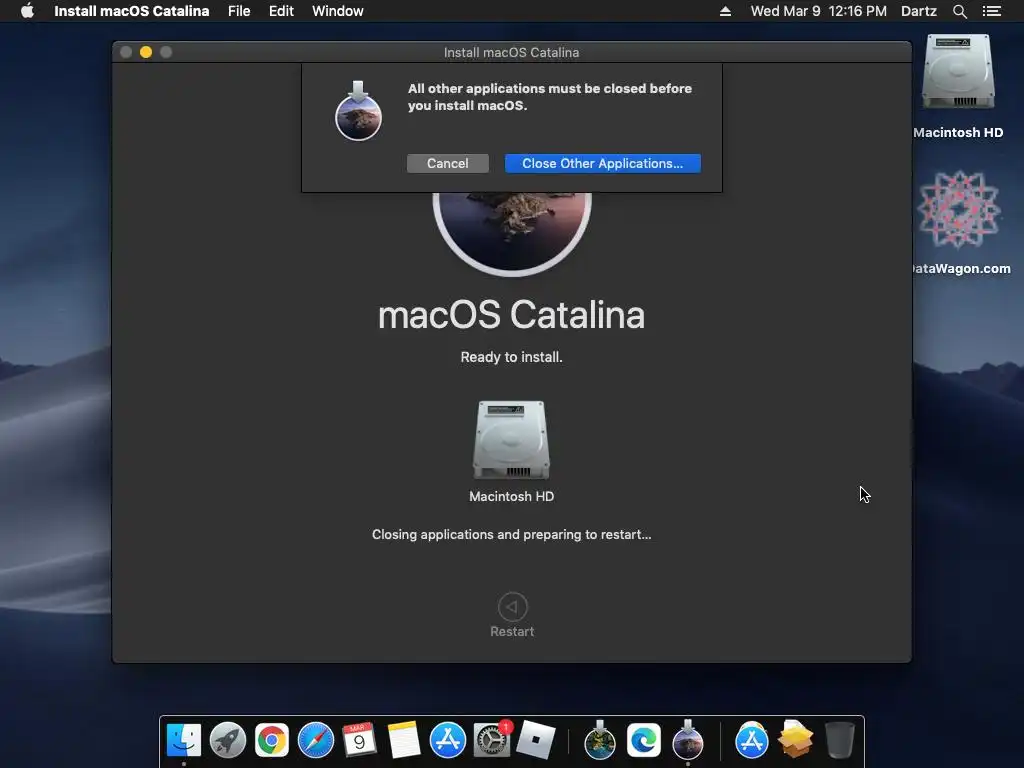Open the Applications folder stack in Dock

[x=752, y=740]
